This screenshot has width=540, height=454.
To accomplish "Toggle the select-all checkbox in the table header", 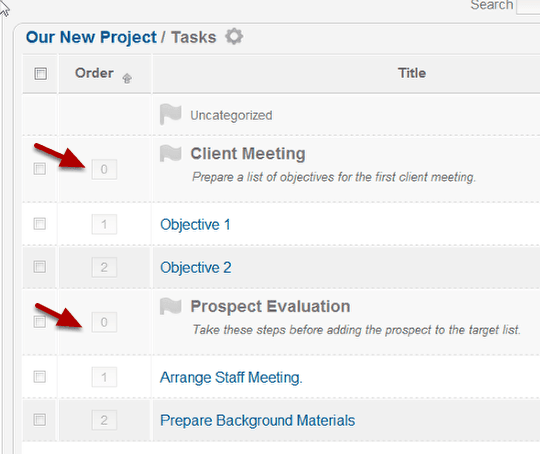I will click(x=41, y=73).
